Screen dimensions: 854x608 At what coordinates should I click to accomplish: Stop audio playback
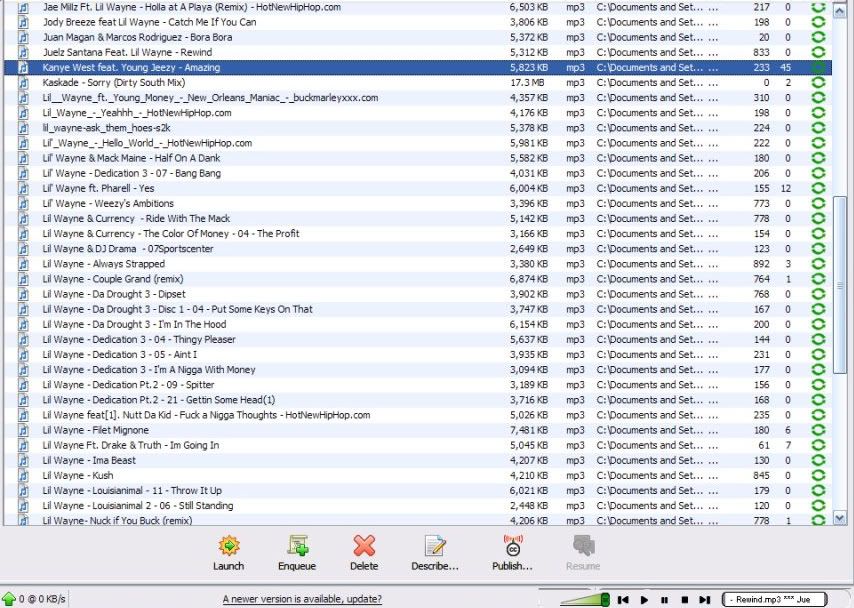pos(684,599)
